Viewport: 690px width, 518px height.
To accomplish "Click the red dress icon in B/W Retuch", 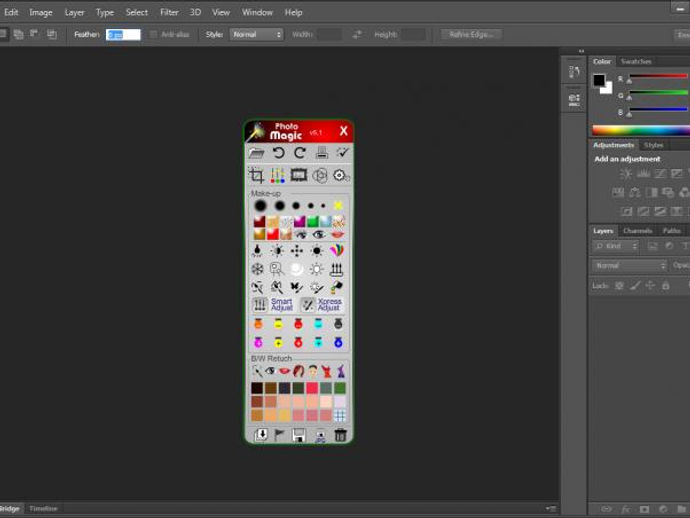I will tap(327, 371).
